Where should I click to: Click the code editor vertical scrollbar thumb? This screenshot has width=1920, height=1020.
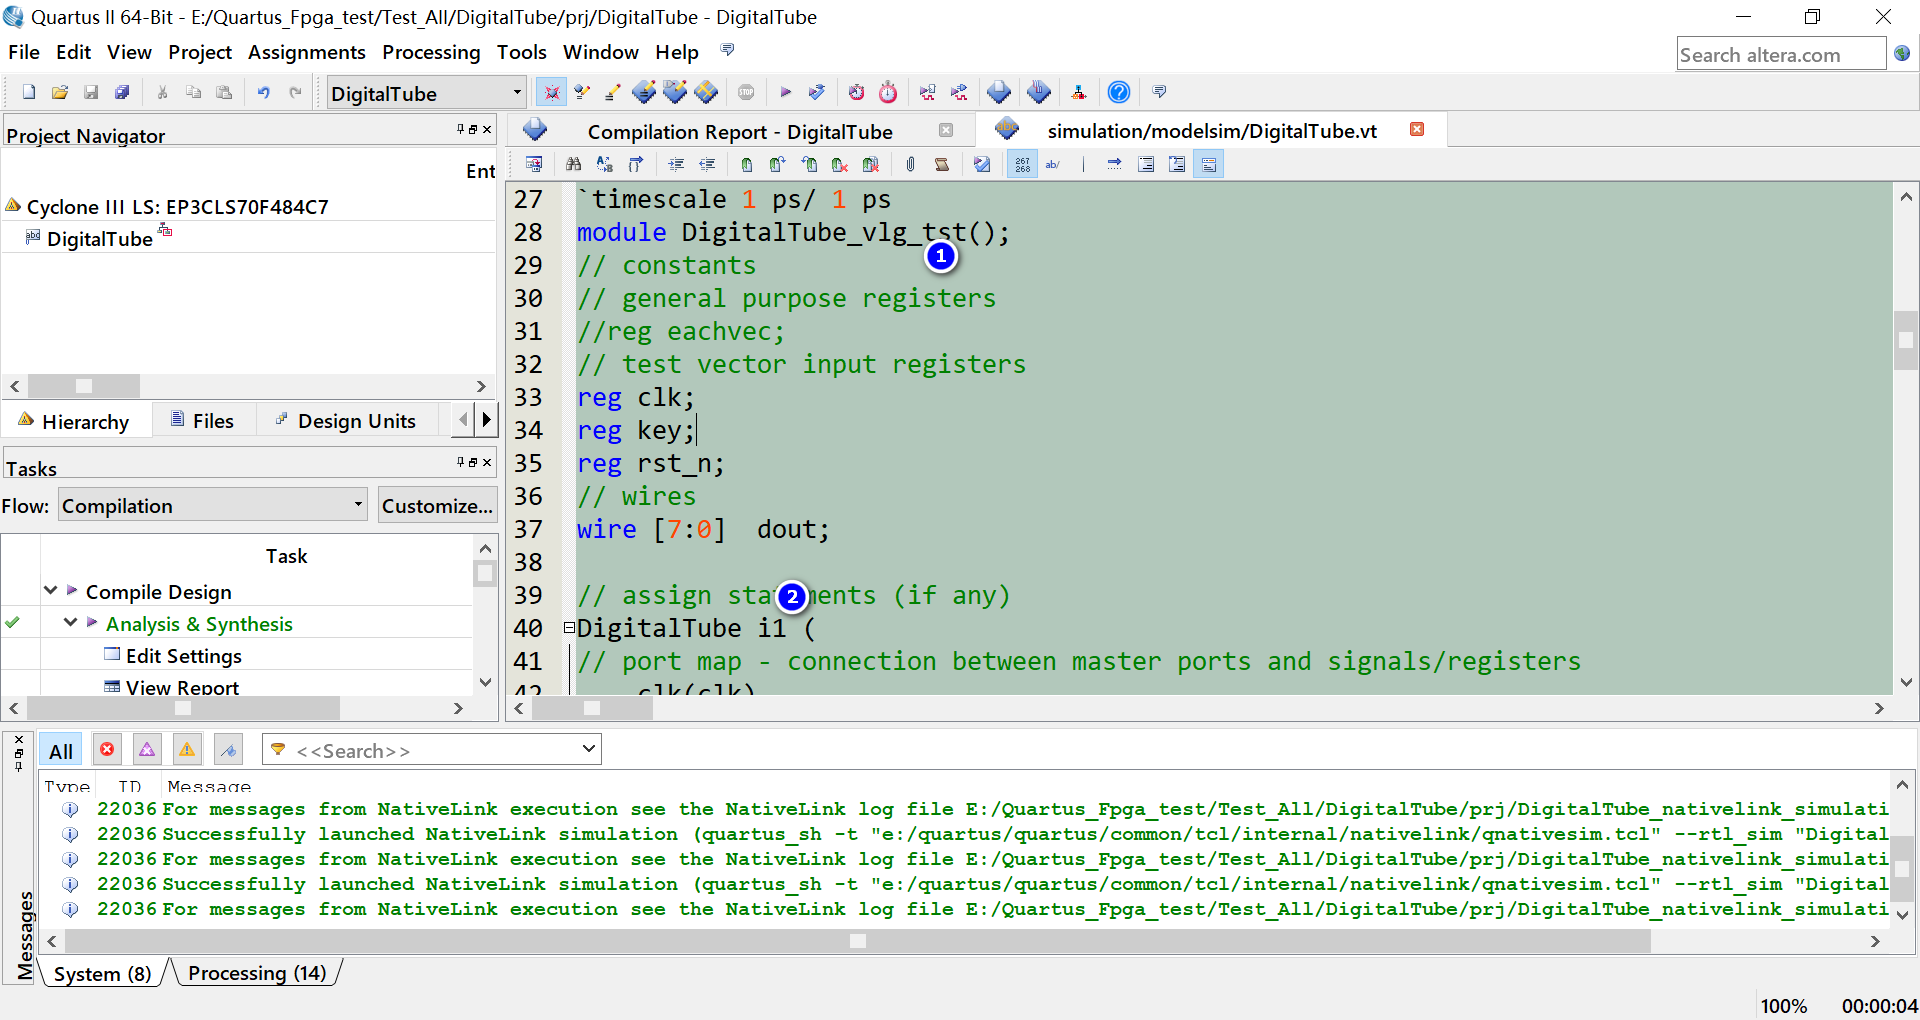click(1906, 341)
